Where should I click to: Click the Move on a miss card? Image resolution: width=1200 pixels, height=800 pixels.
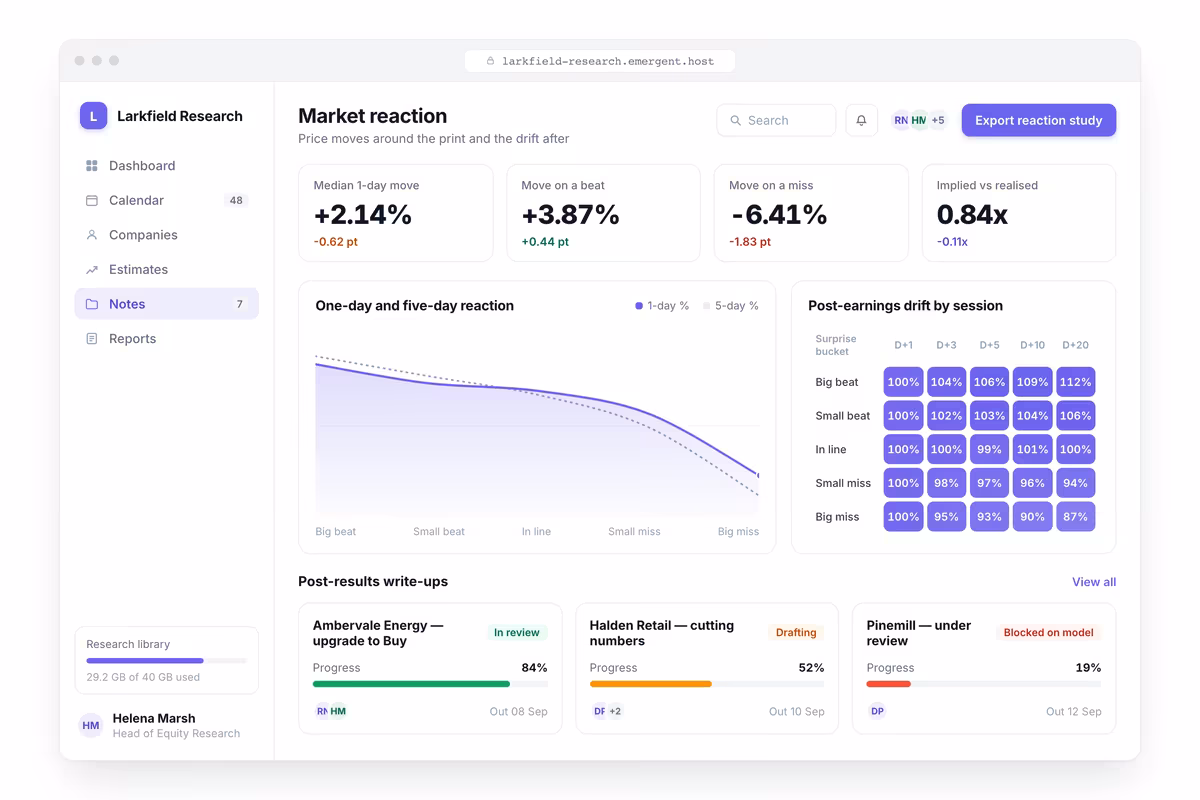click(x=811, y=213)
